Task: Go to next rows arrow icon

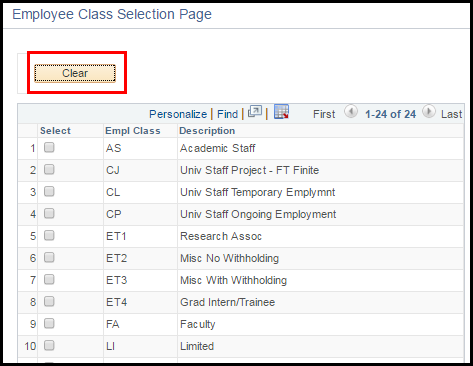Action: pos(429,111)
